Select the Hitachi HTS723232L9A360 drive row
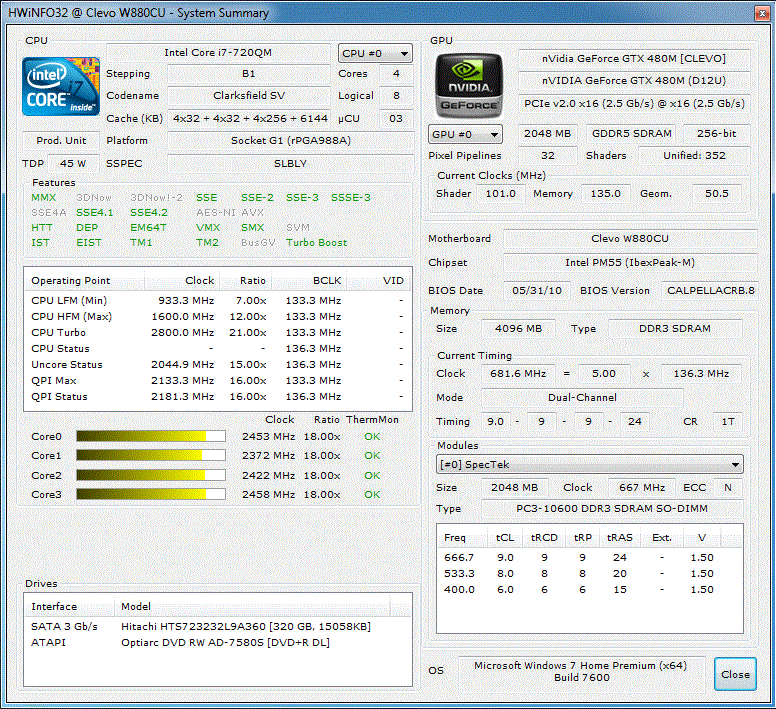This screenshot has height=709, width=776. (218, 626)
